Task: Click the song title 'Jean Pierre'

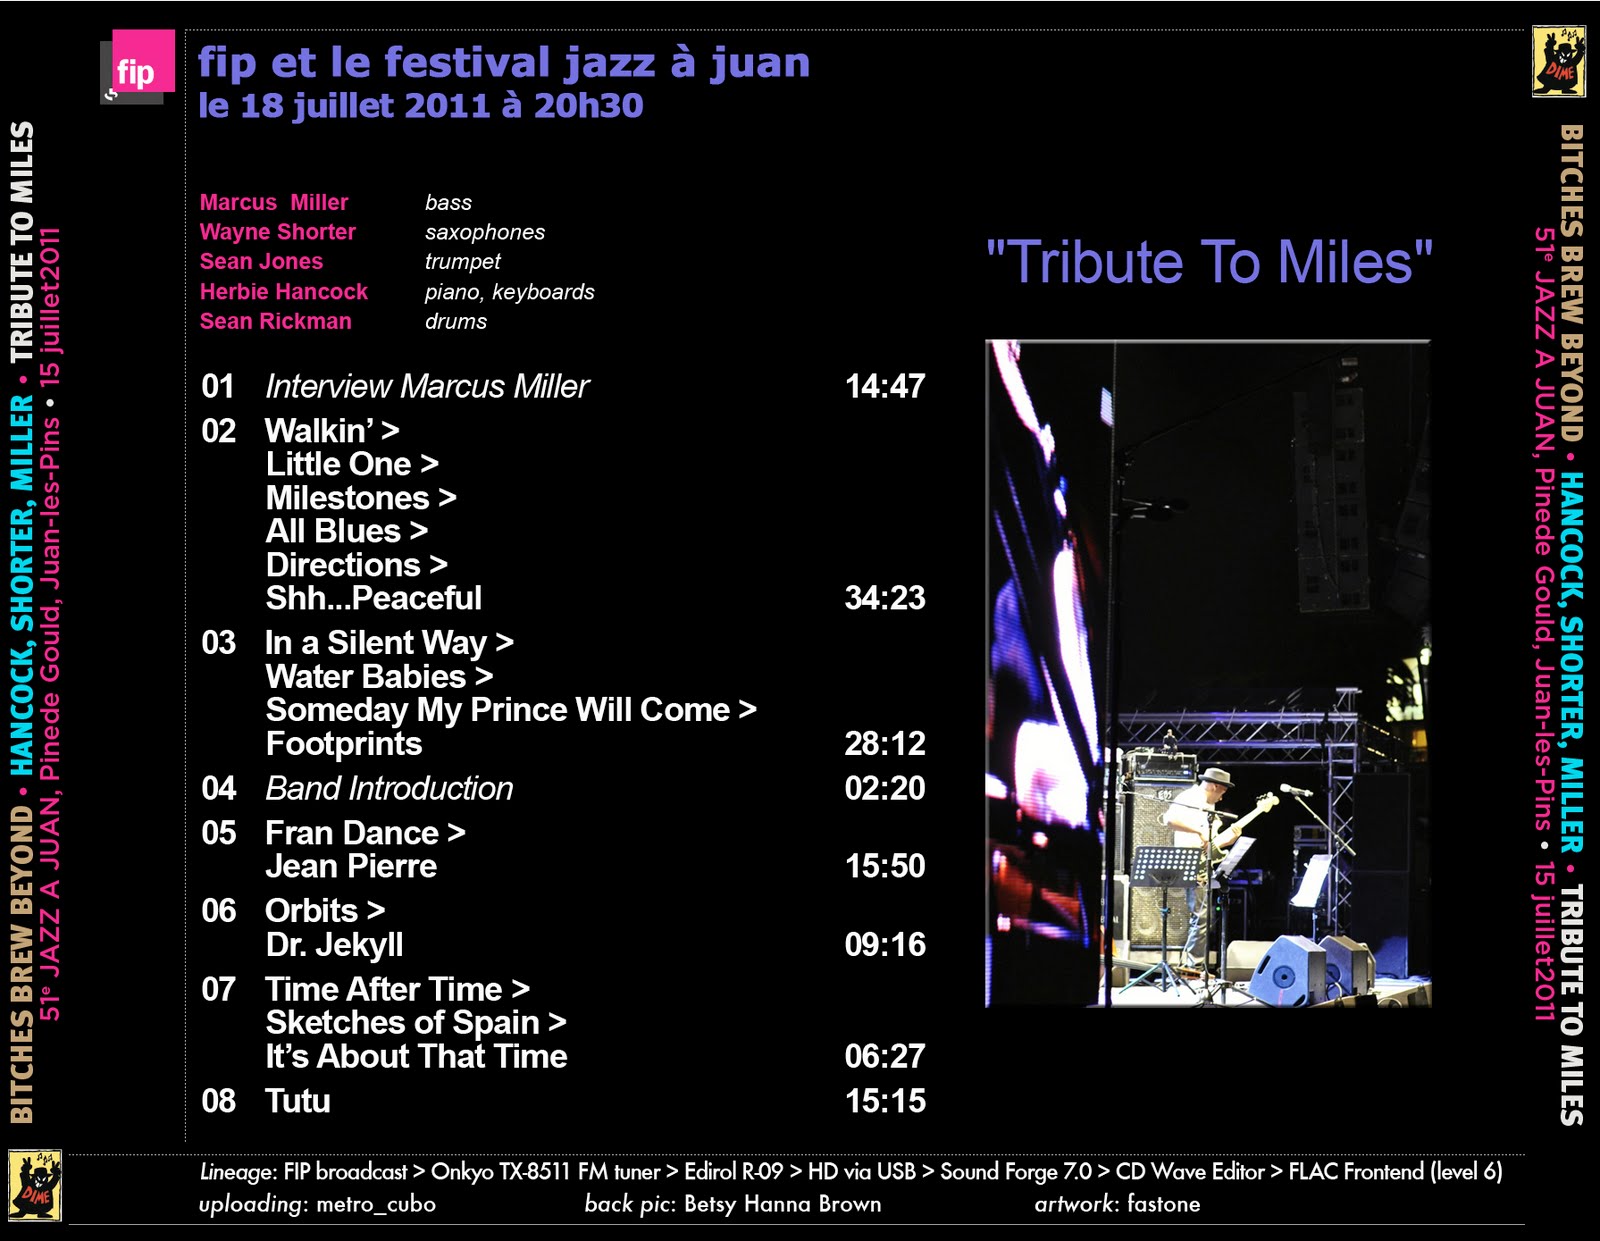Action: [x=351, y=867]
